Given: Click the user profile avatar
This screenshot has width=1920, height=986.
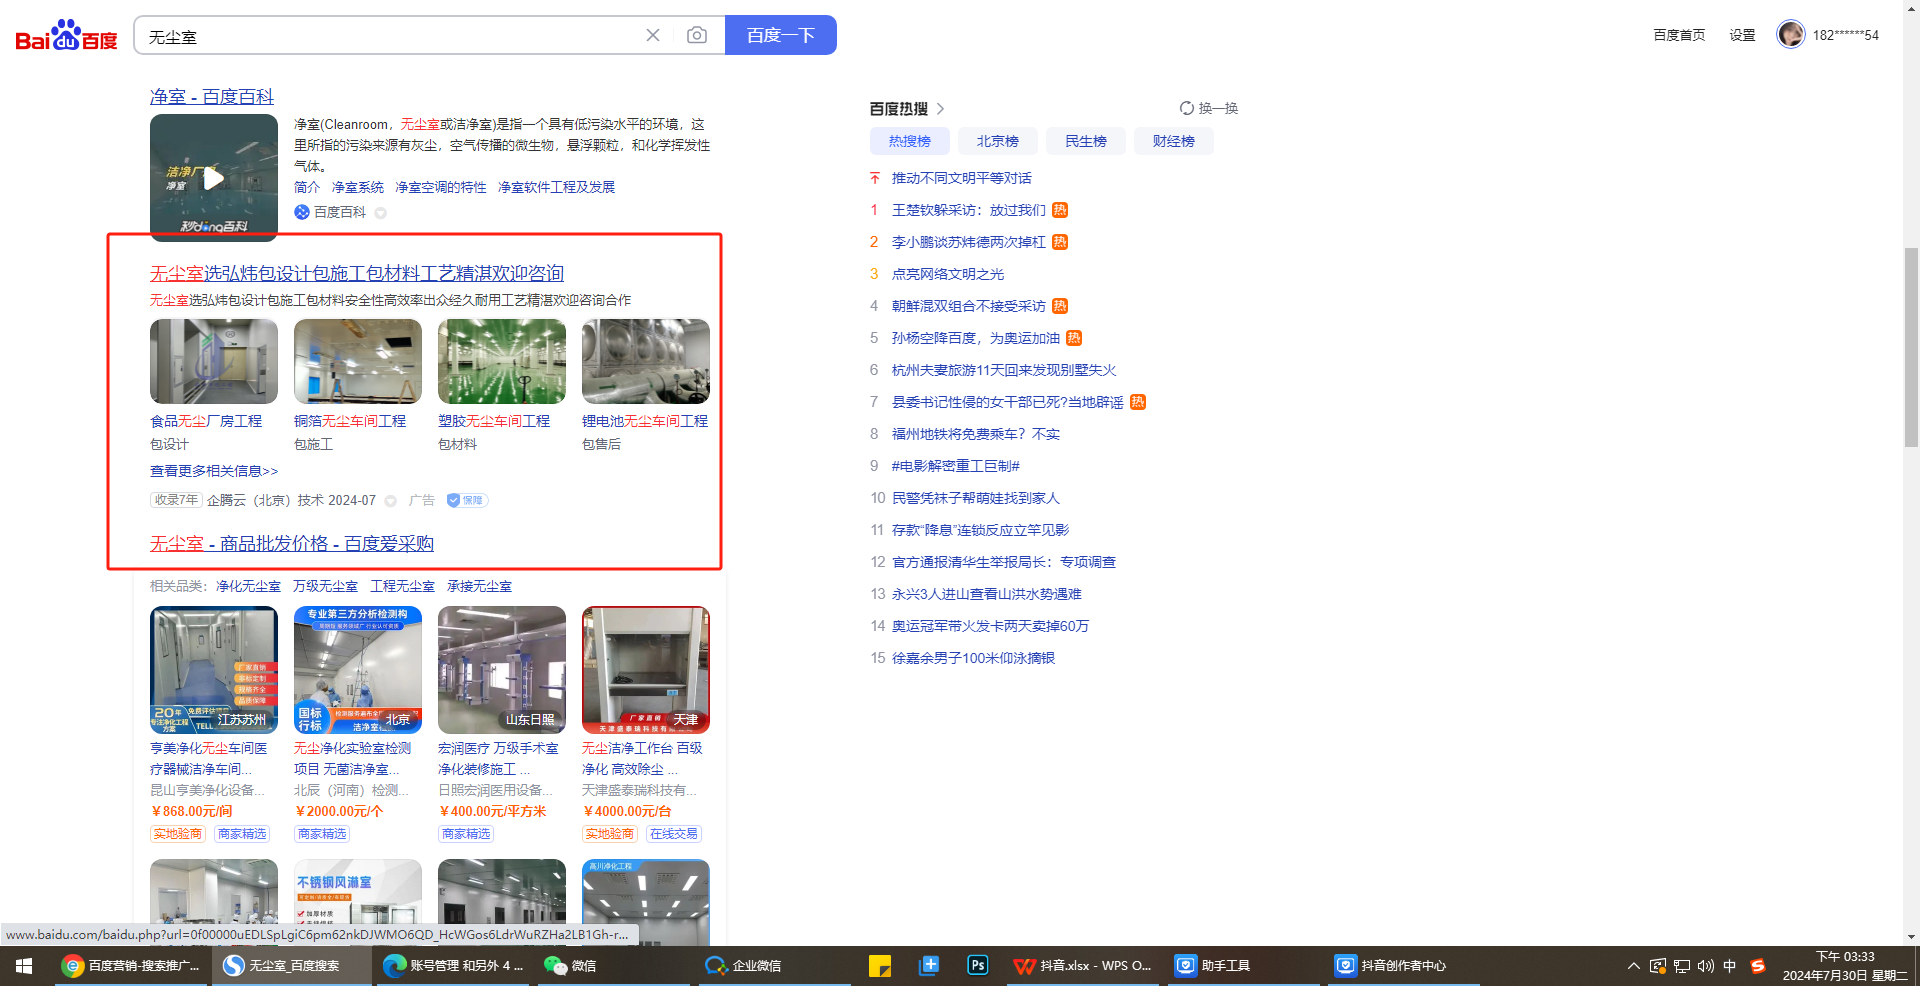Looking at the screenshot, I should click(1790, 34).
